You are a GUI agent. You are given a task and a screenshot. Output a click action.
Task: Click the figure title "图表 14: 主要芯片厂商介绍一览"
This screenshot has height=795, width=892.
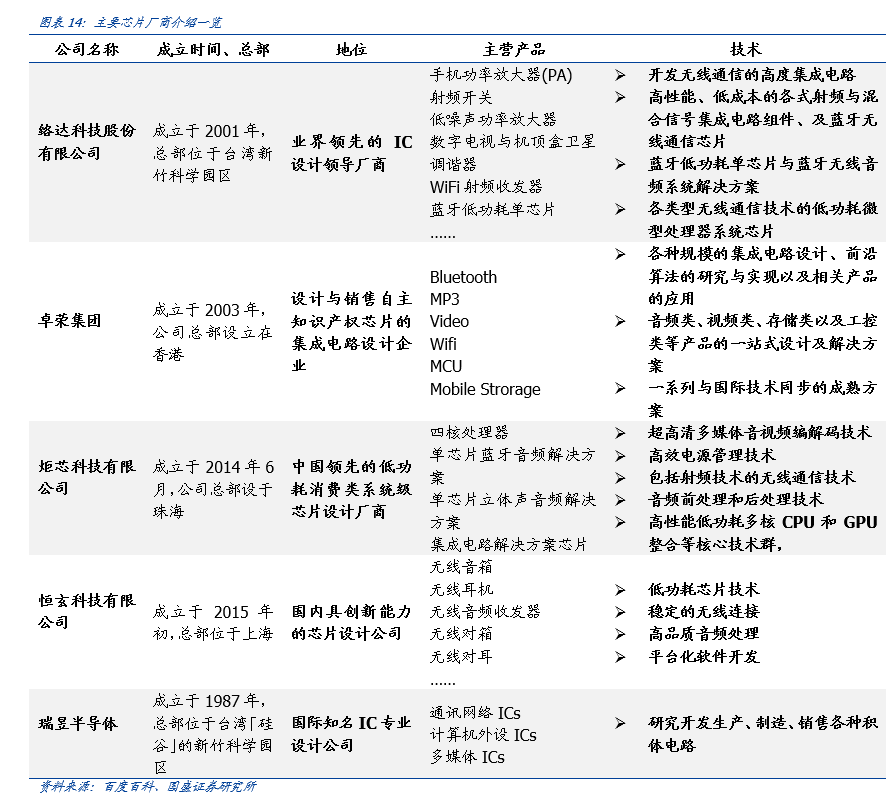click(x=130, y=22)
